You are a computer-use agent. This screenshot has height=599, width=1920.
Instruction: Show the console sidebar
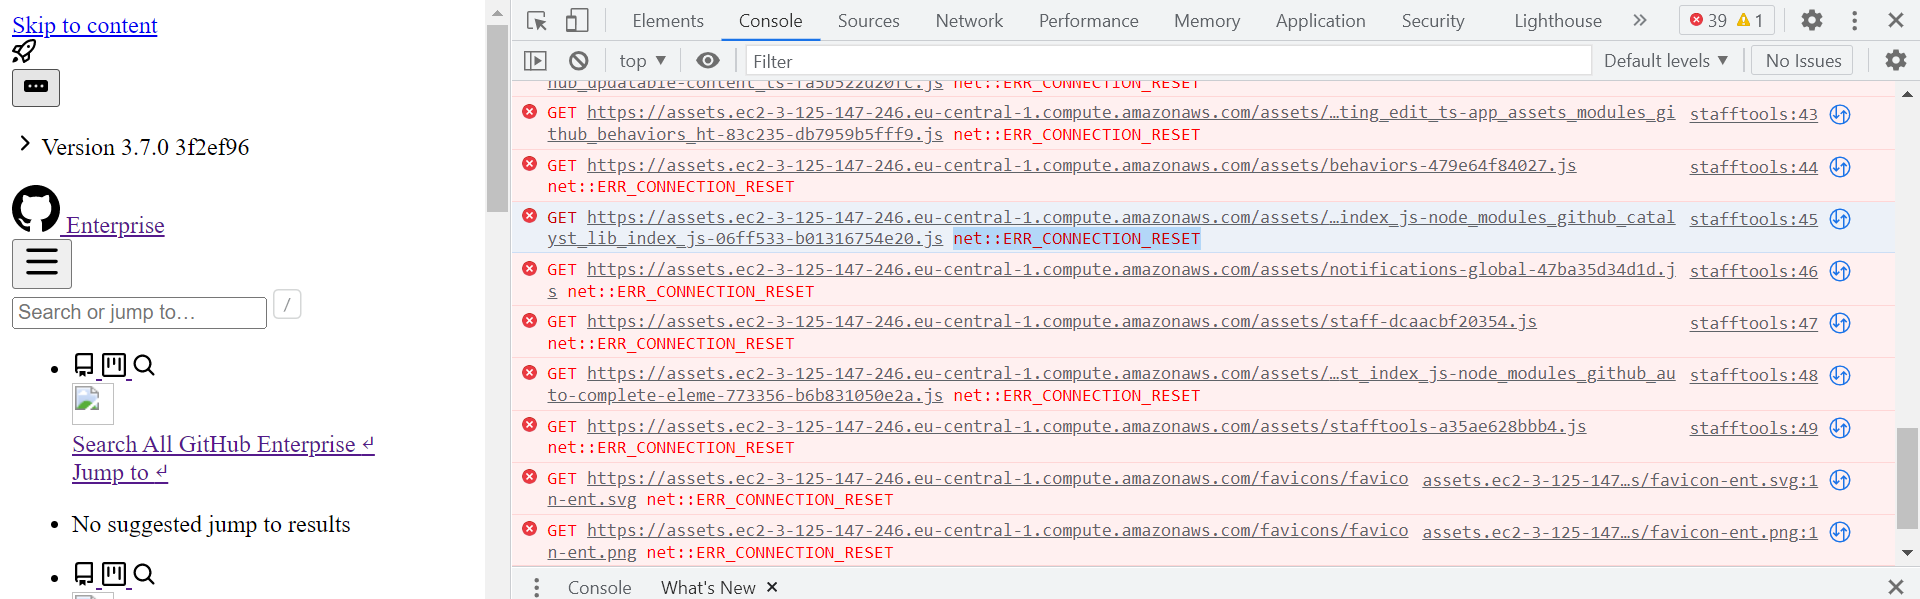click(536, 60)
